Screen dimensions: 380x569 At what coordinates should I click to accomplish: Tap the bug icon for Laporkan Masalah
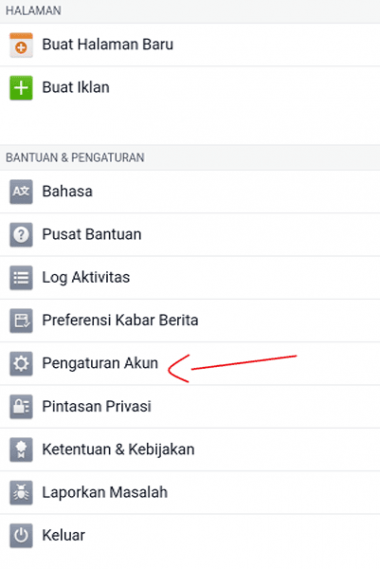point(21,492)
